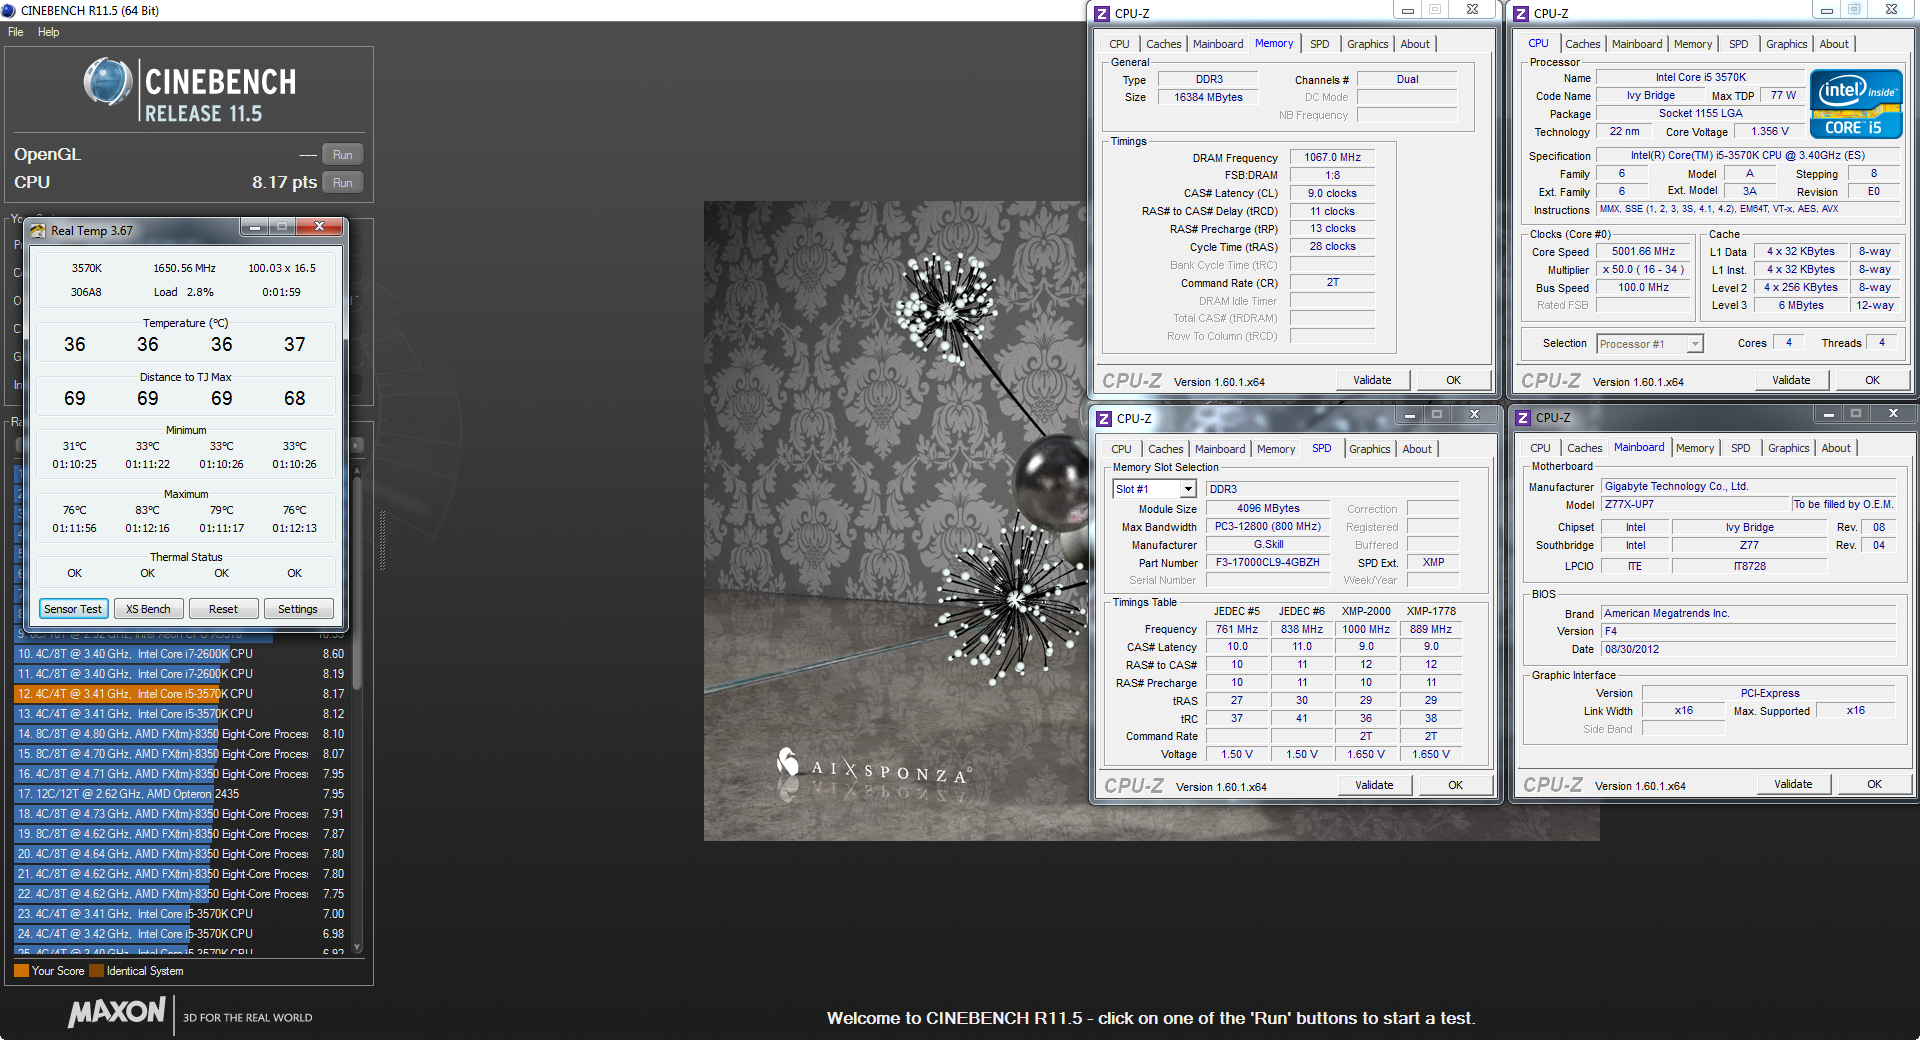Open the File menu in Cinebench
This screenshot has width=1920, height=1040.
[16, 32]
